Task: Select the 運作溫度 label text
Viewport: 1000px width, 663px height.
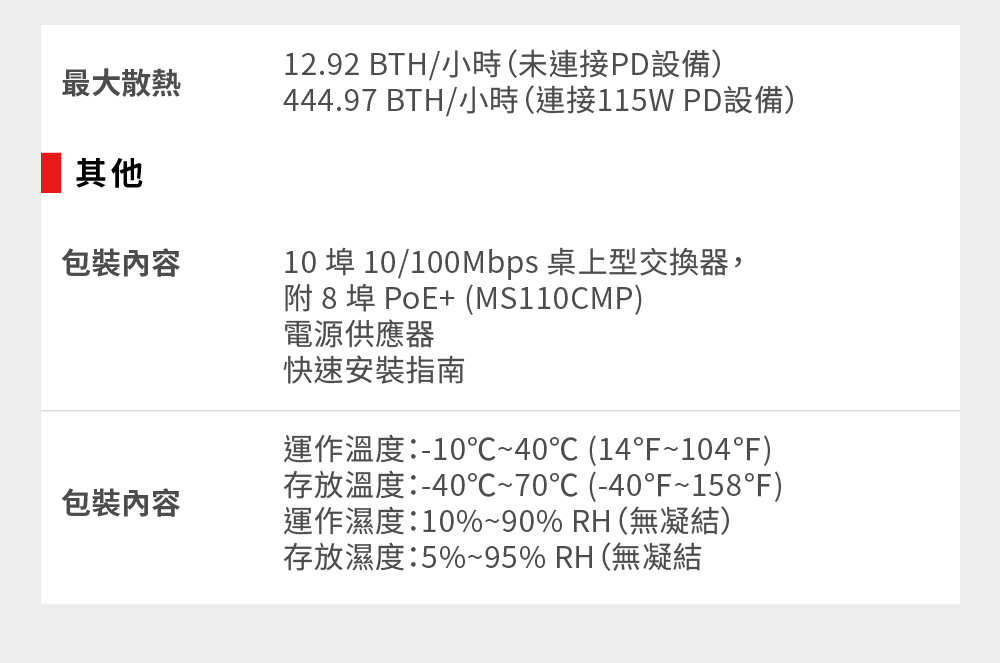Action: (344, 450)
